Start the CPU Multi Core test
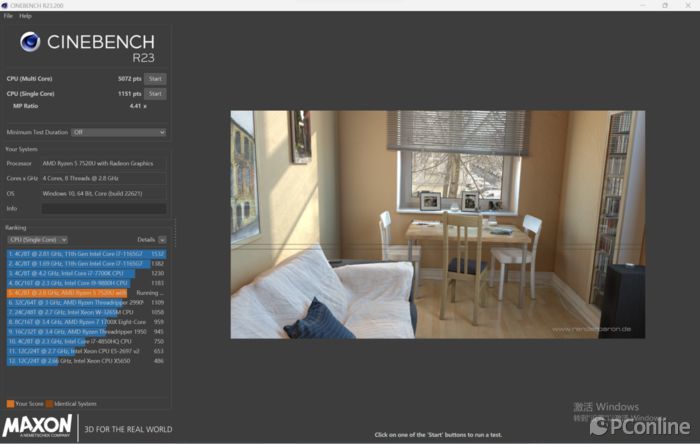This screenshot has height=444, width=700. pyautogui.click(x=155, y=79)
